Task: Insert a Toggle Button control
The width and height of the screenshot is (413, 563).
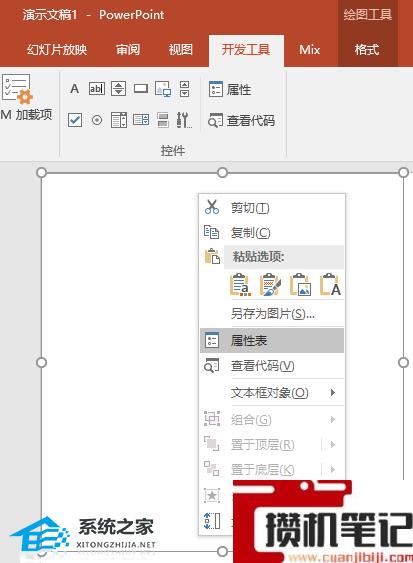Action: click(163, 120)
